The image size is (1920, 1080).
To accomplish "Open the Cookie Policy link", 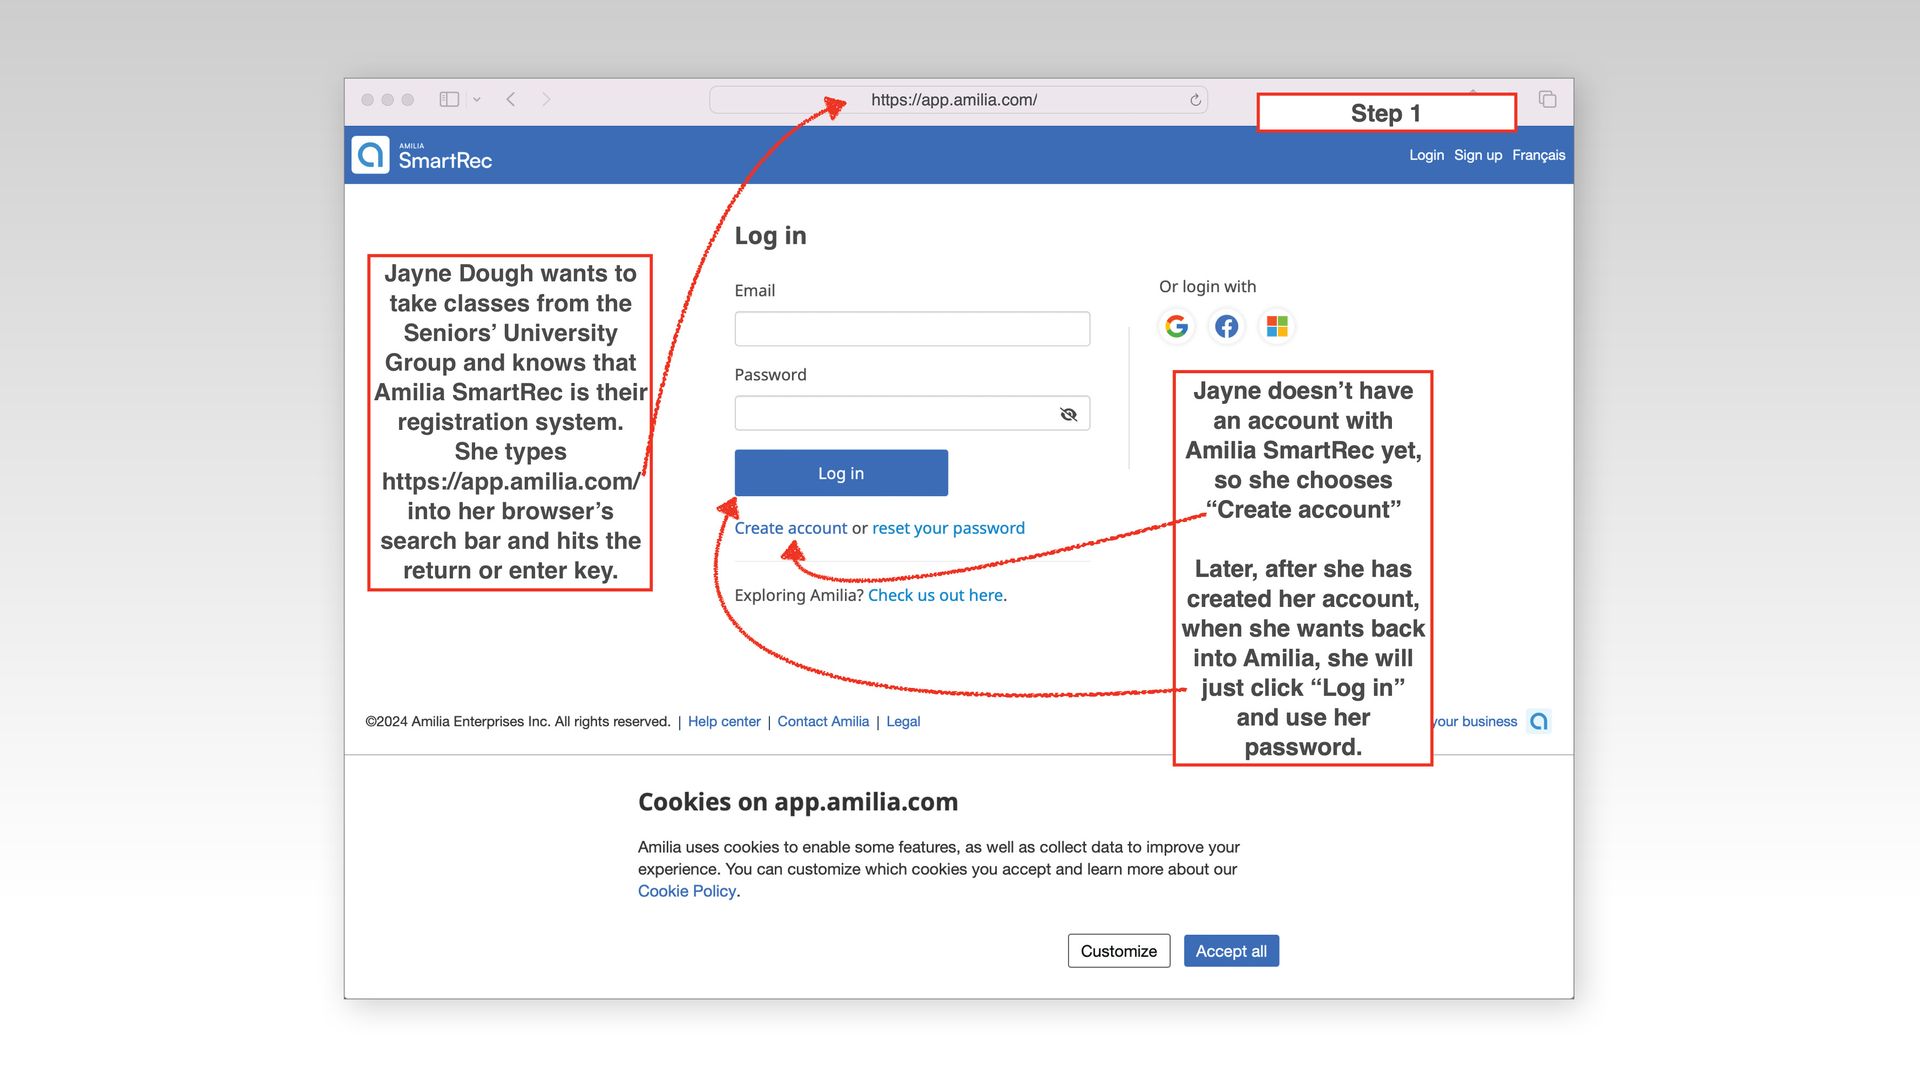I will click(687, 891).
